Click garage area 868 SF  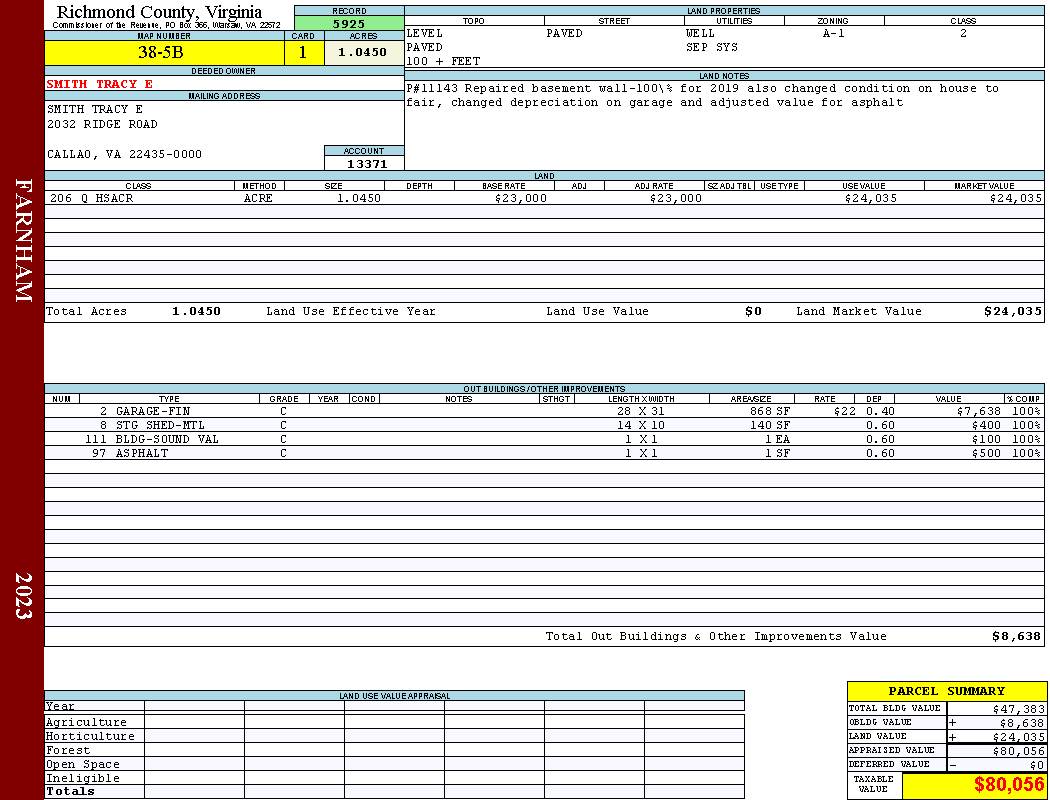[x=770, y=411]
